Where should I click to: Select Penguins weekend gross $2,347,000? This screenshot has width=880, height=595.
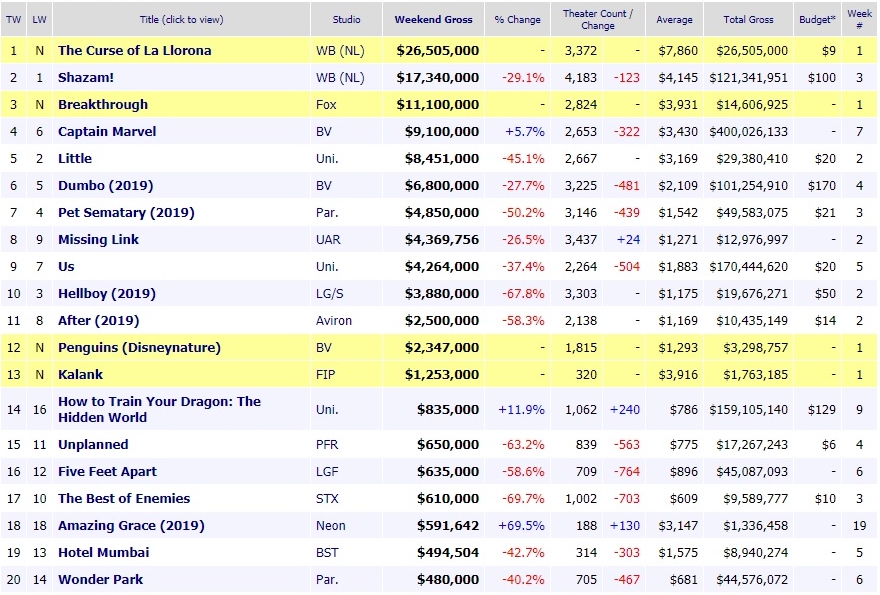(x=442, y=347)
